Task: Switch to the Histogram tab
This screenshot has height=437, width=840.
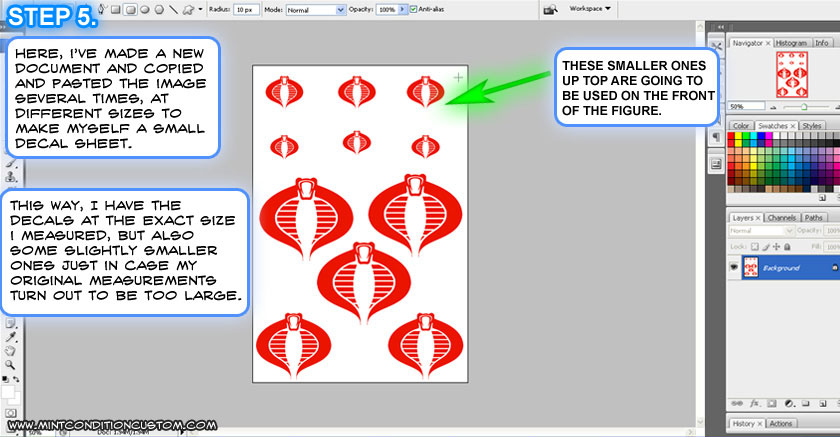Action: pyautogui.click(x=791, y=43)
